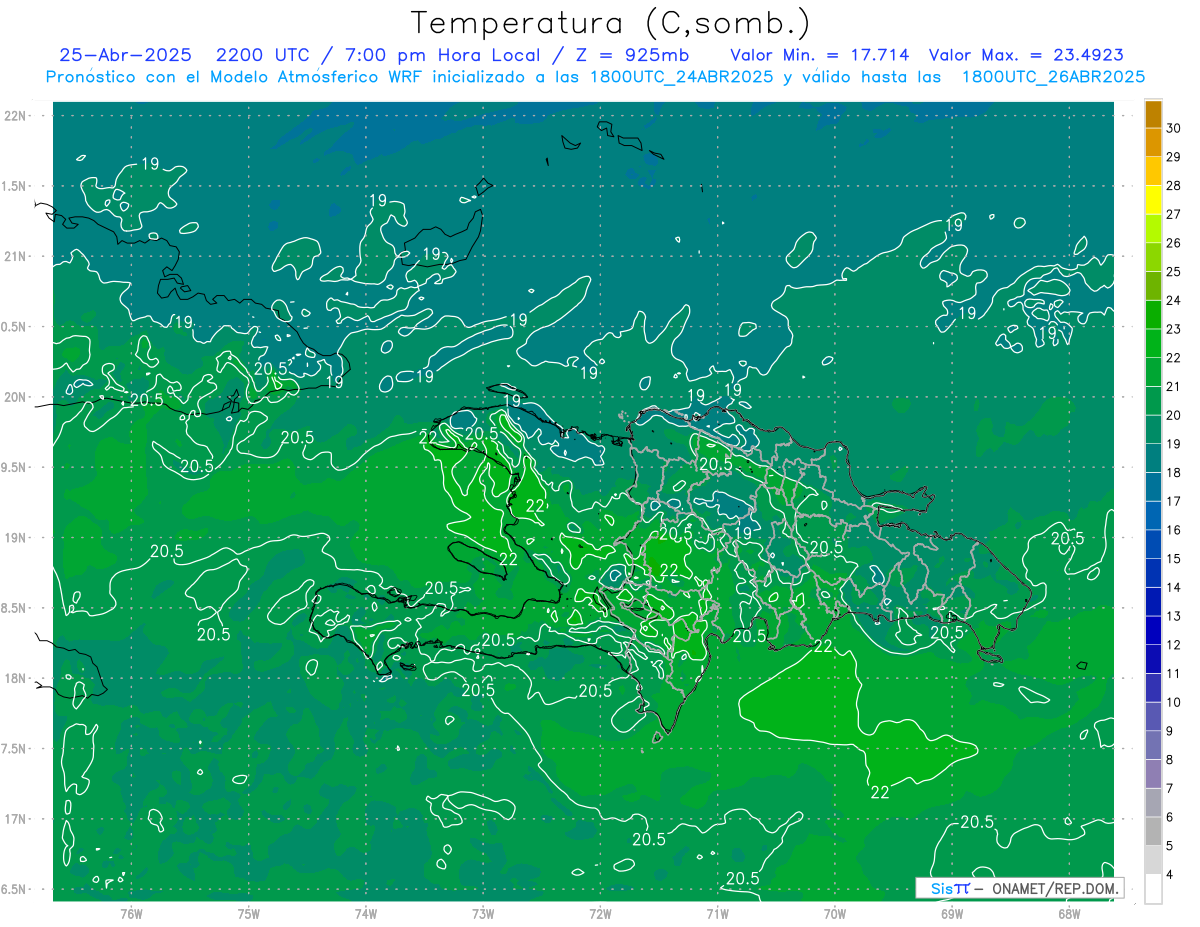Click legend color band between 19 and 20
The height and width of the screenshot is (927, 1200).
(1153, 429)
